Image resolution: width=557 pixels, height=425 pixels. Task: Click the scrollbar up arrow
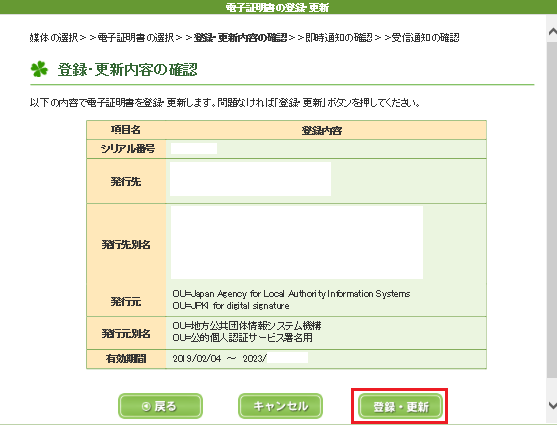coord(552,32)
